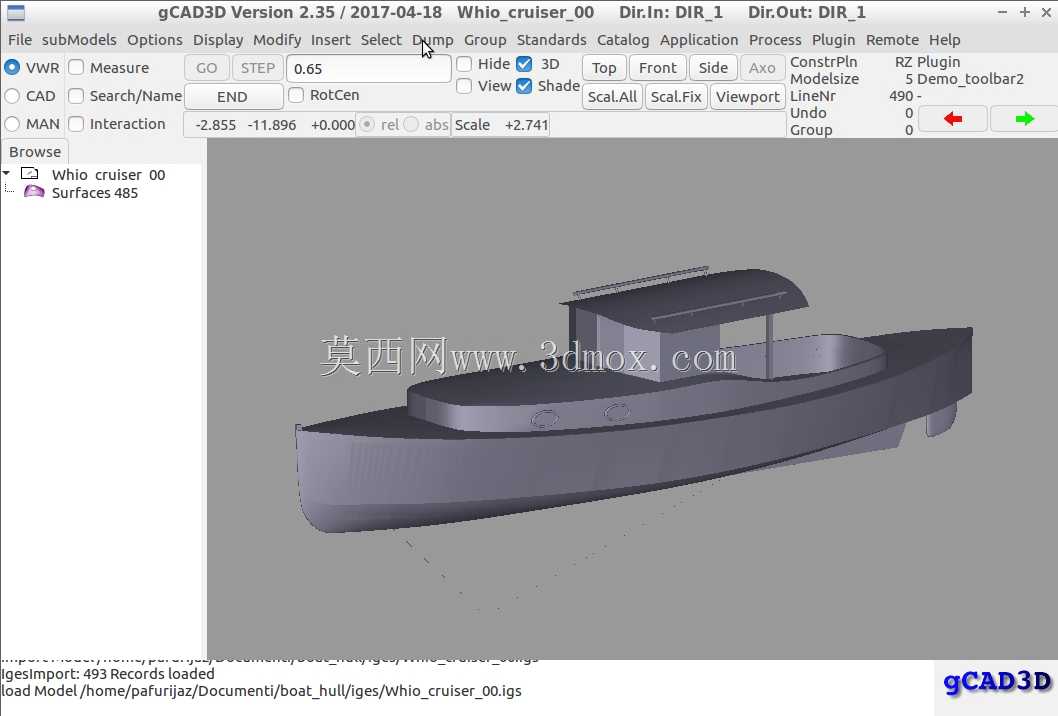Click the green redo arrow icon
The width and height of the screenshot is (1058, 716).
pyautogui.click(x=1024, y=119)
